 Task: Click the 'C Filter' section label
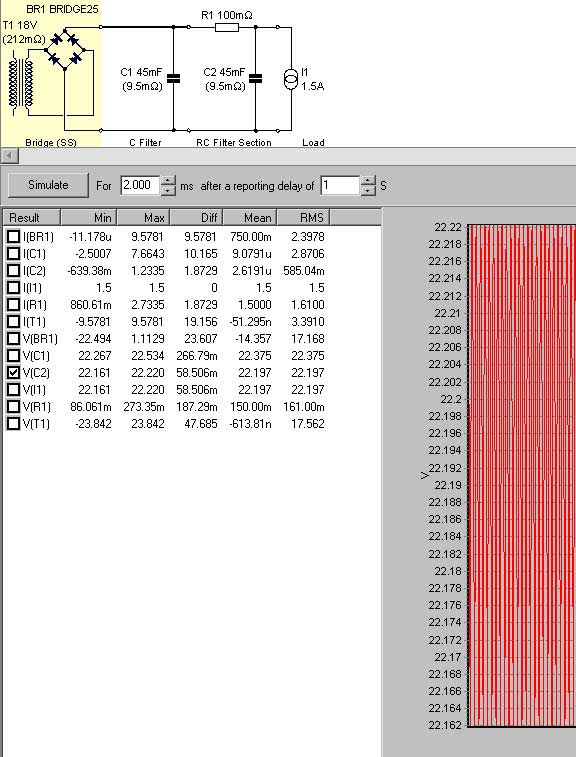[145, 142]
